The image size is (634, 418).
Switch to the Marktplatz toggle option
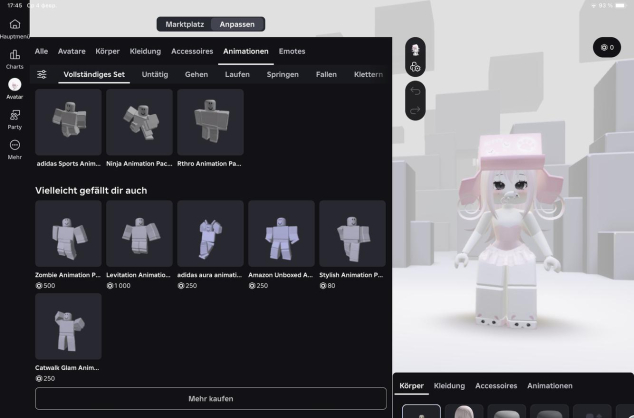184,23
